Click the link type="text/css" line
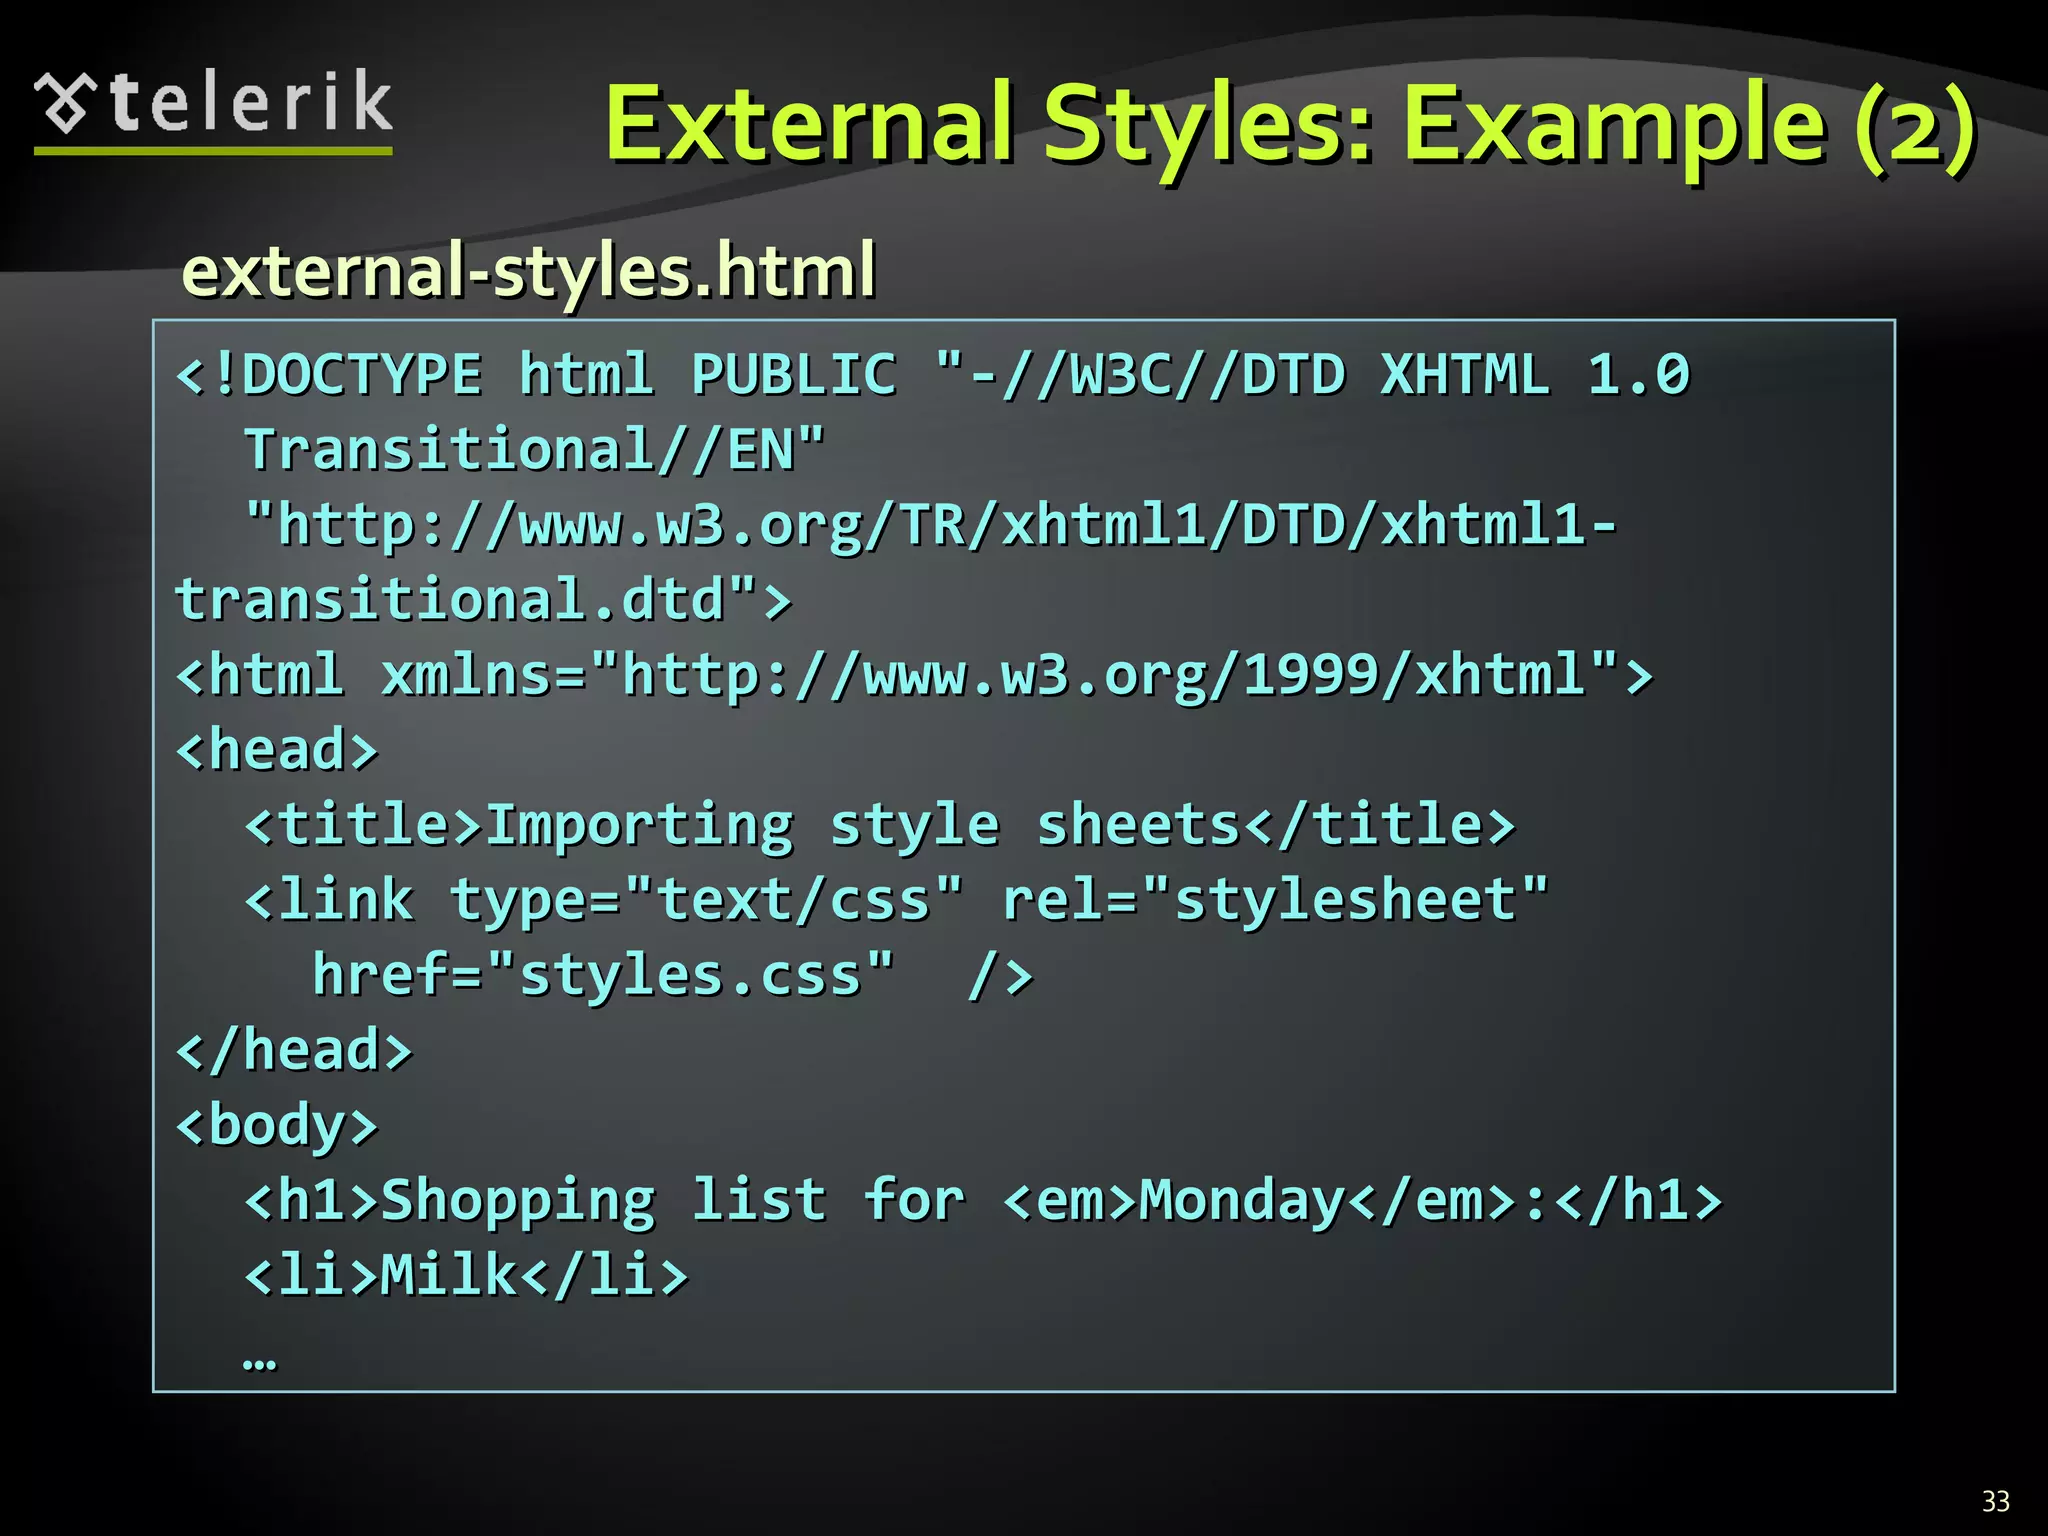Viewport: 2048px width, 1536px height. (896, 900)
